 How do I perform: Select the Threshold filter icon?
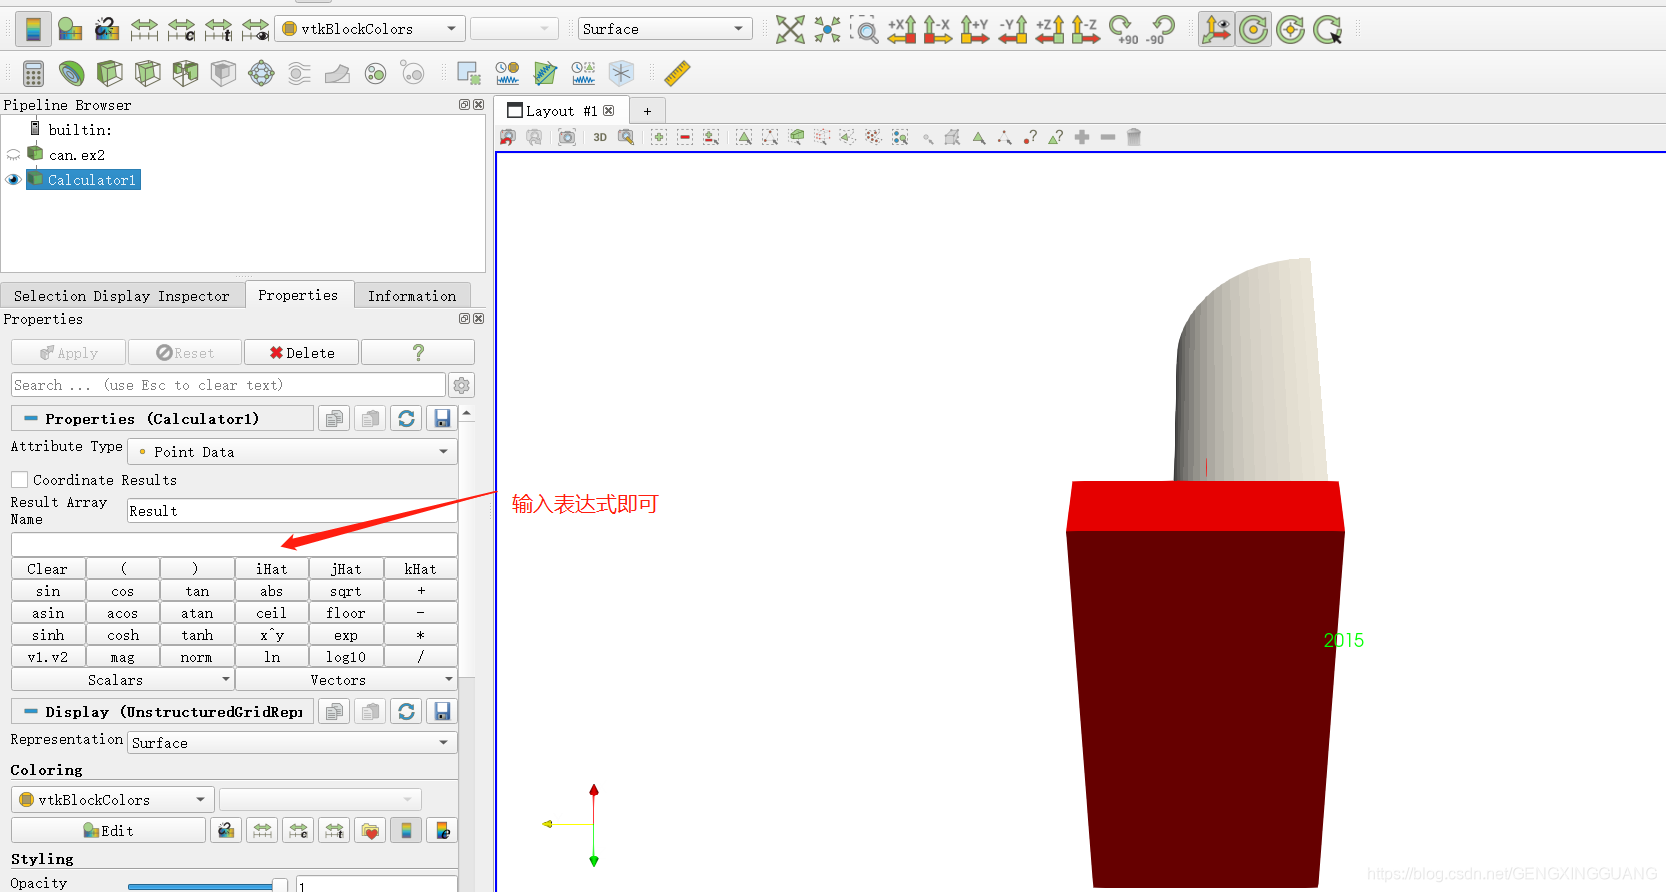click(185, 73)
